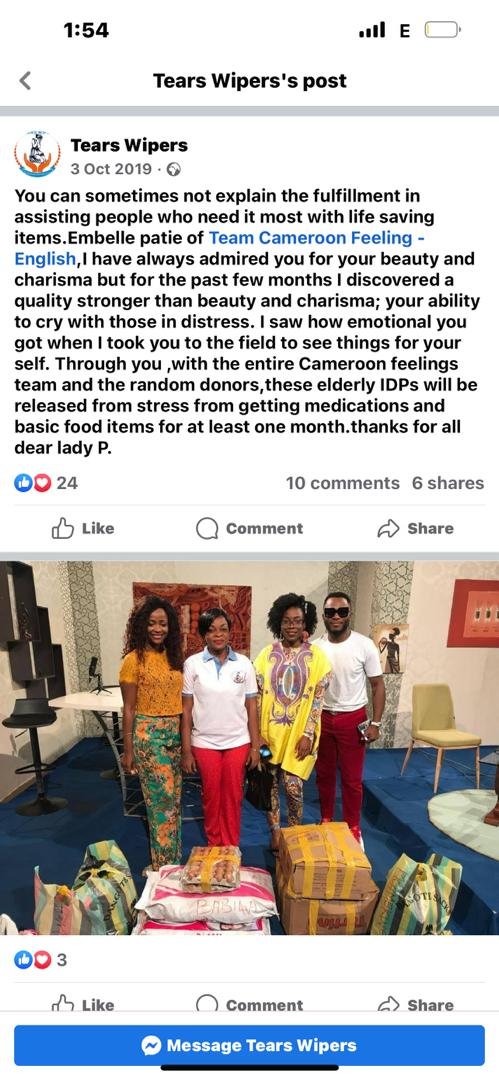View the photo's 3 reactions
The image size is (499, 1080).
pyautogui.click(x=41, y=959)
